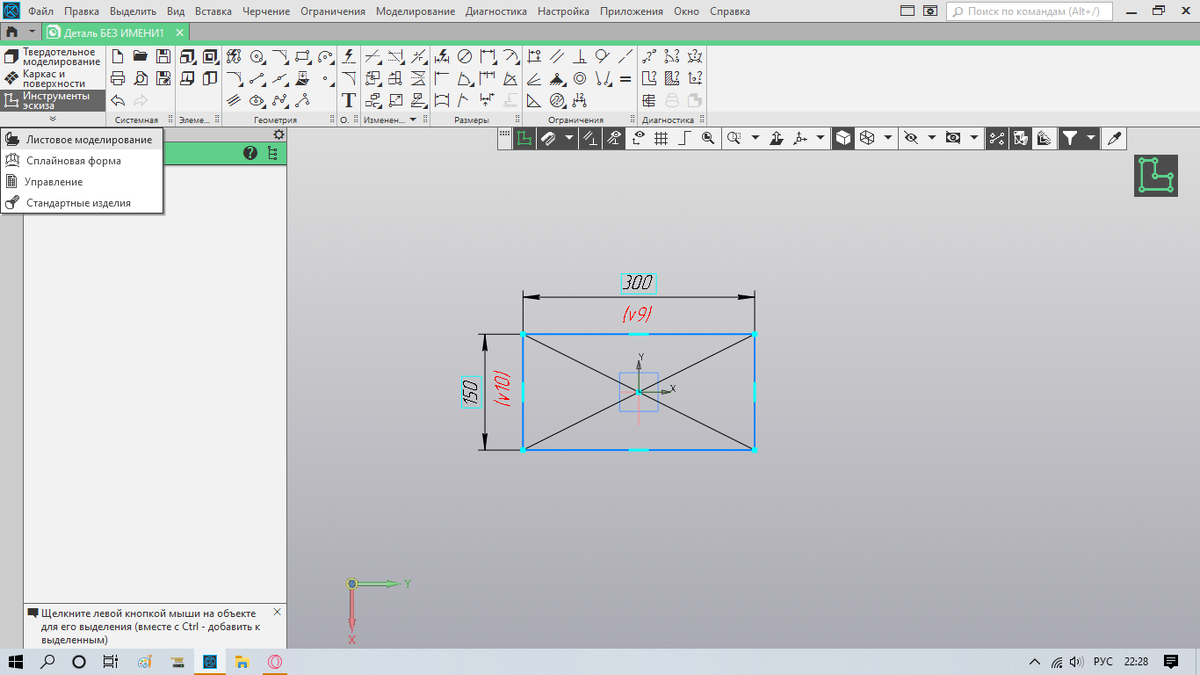
Task: Apply the Tangency constraint
Action: (602, 56)
